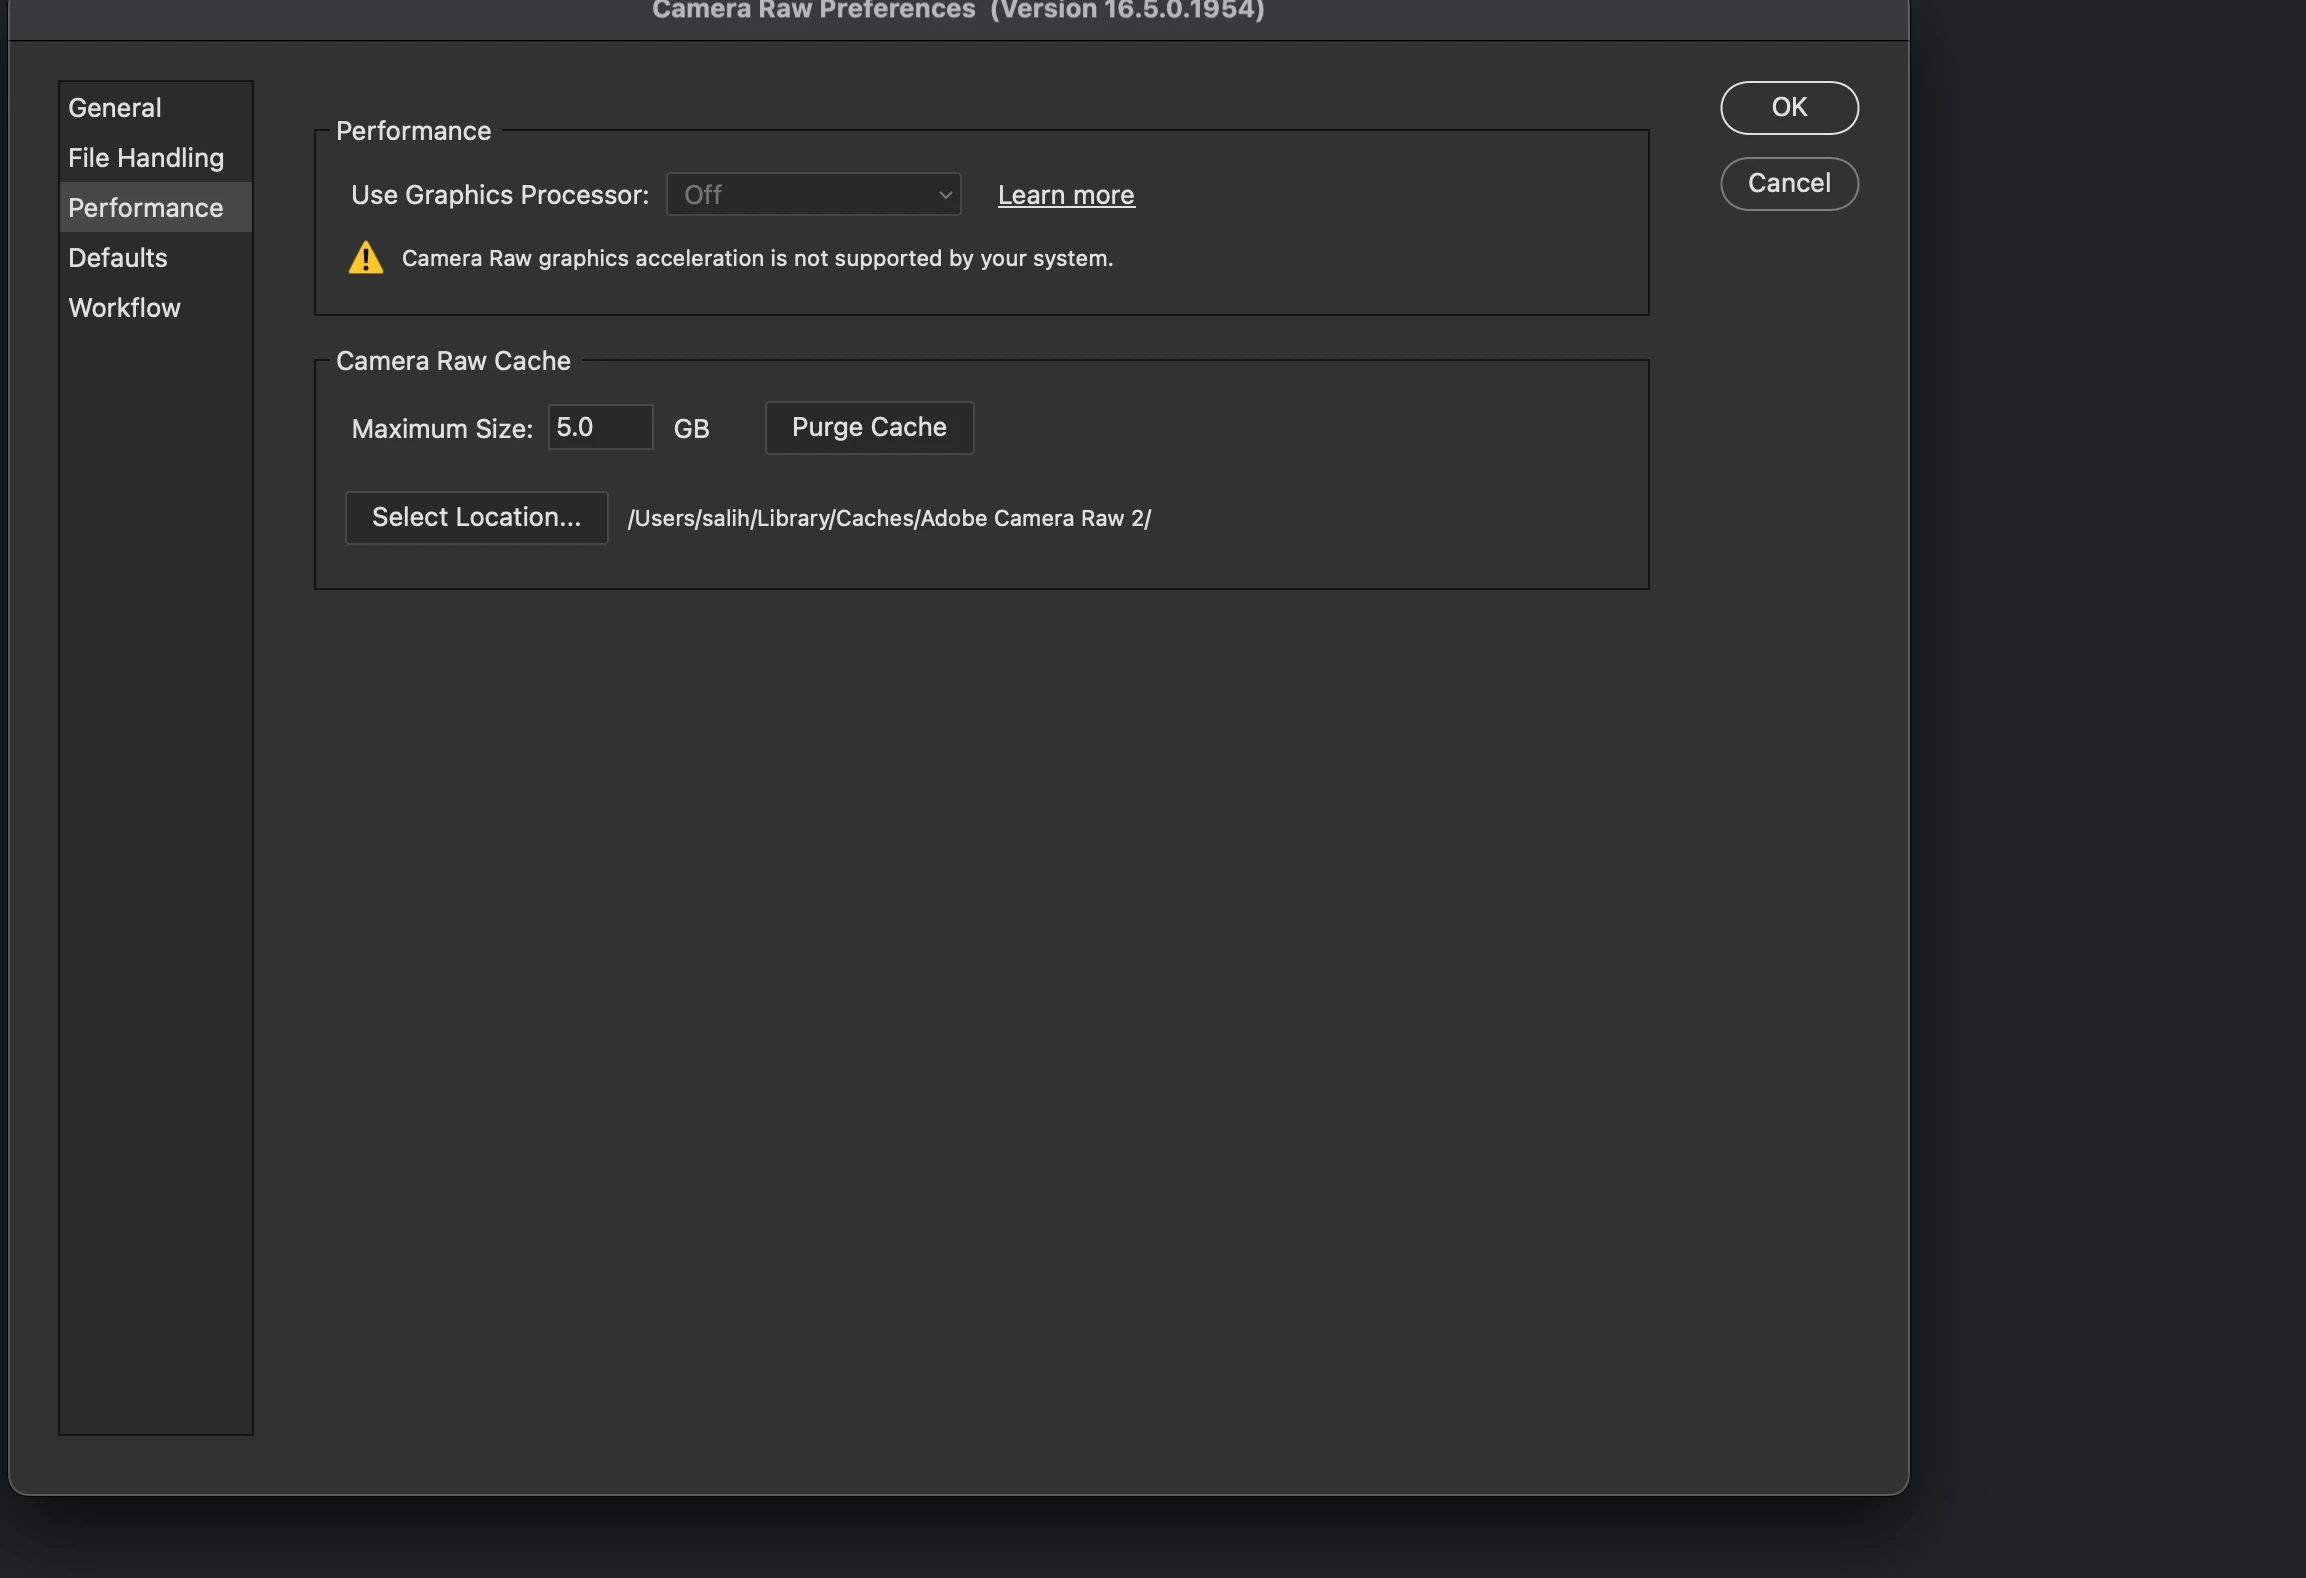Viewport: 2306px width, 1578px height.
Task: Click the GB unit label
Action: 691,429
